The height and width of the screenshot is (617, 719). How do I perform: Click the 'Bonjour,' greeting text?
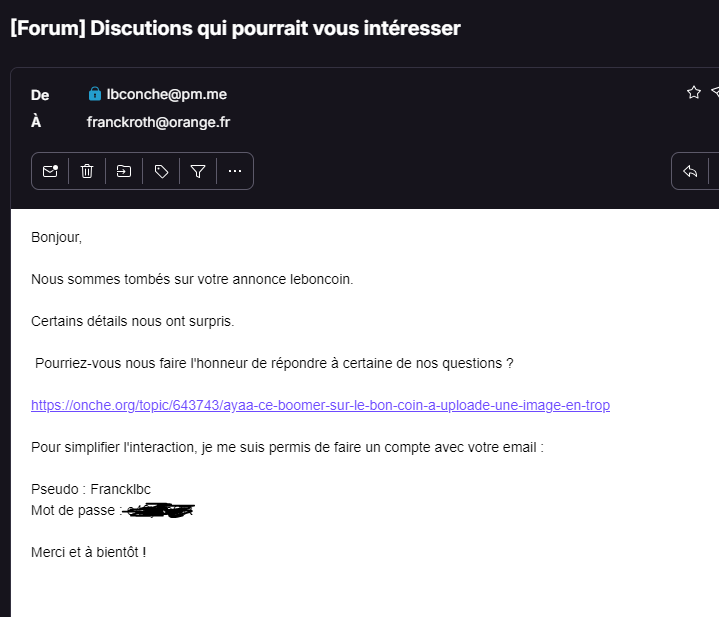coord(56,237)
